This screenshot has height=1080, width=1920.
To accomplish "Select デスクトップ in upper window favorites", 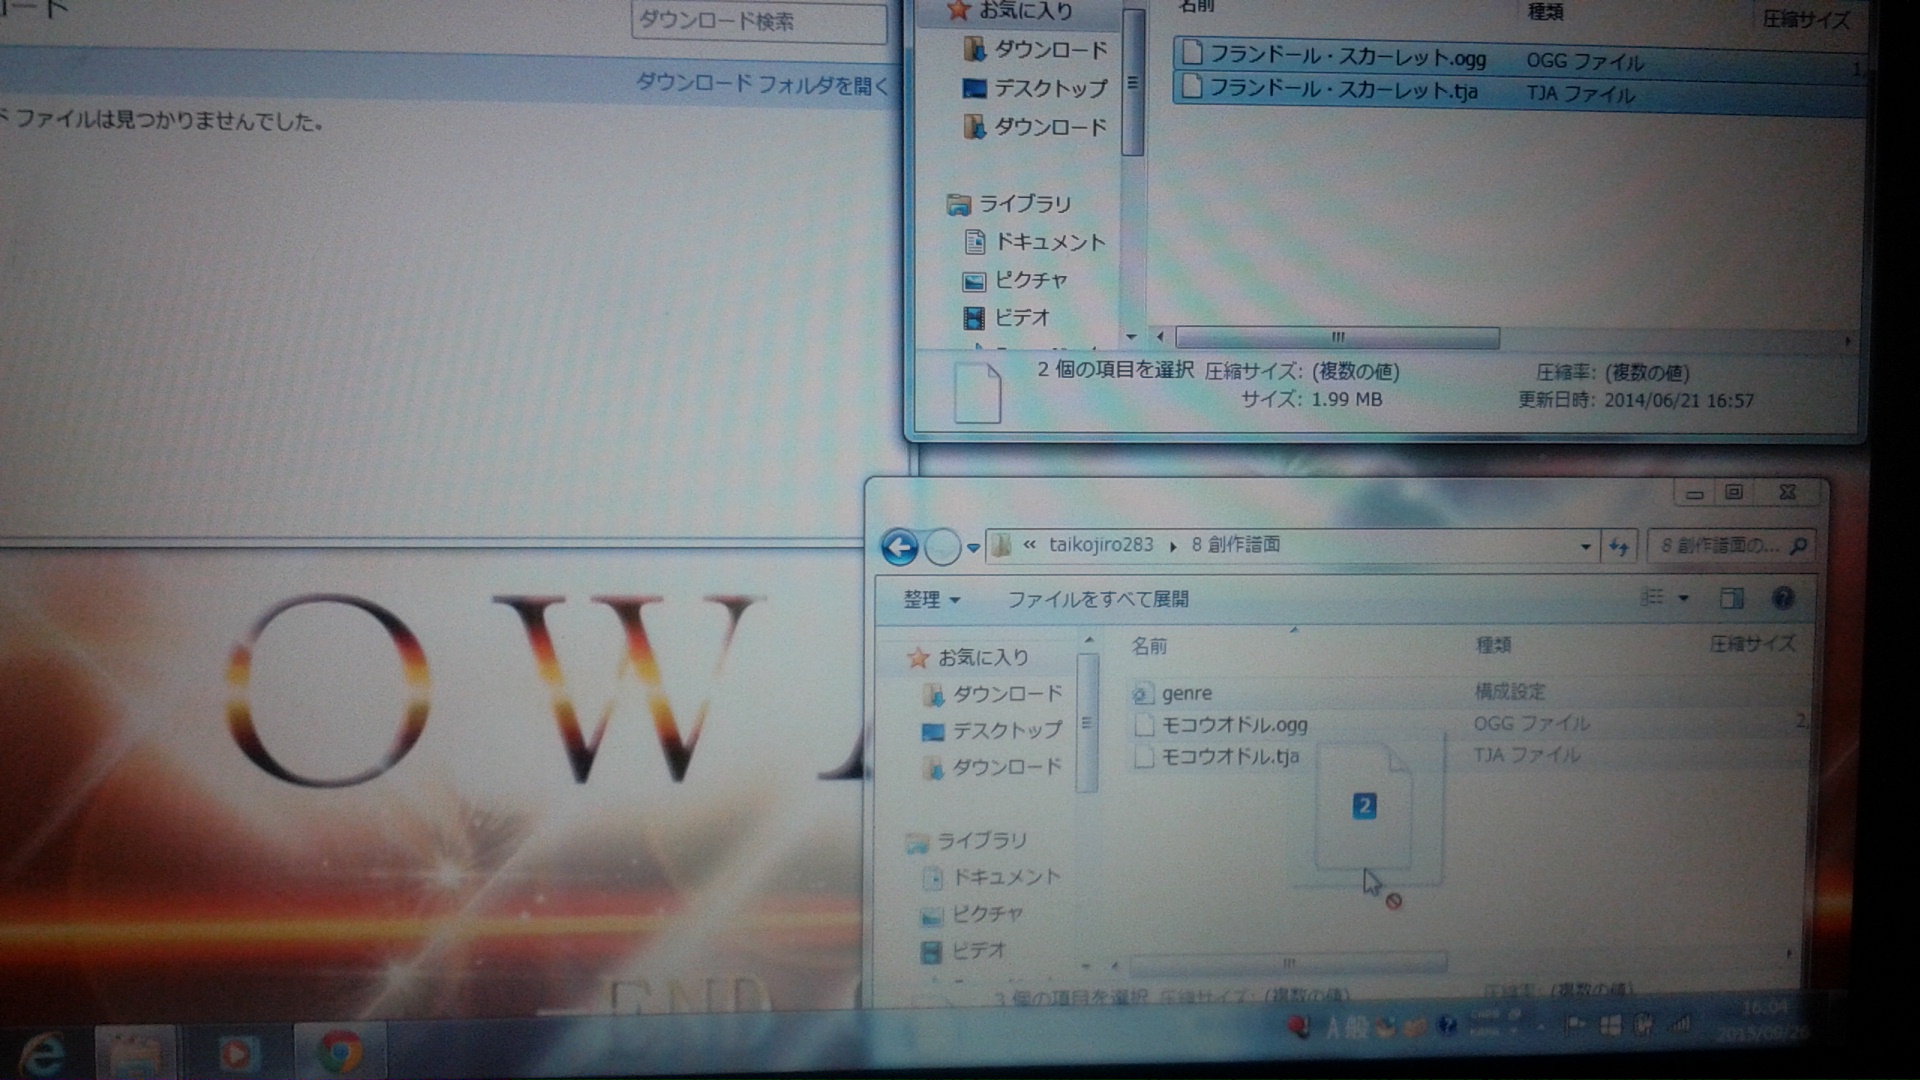I will 1049,88.
